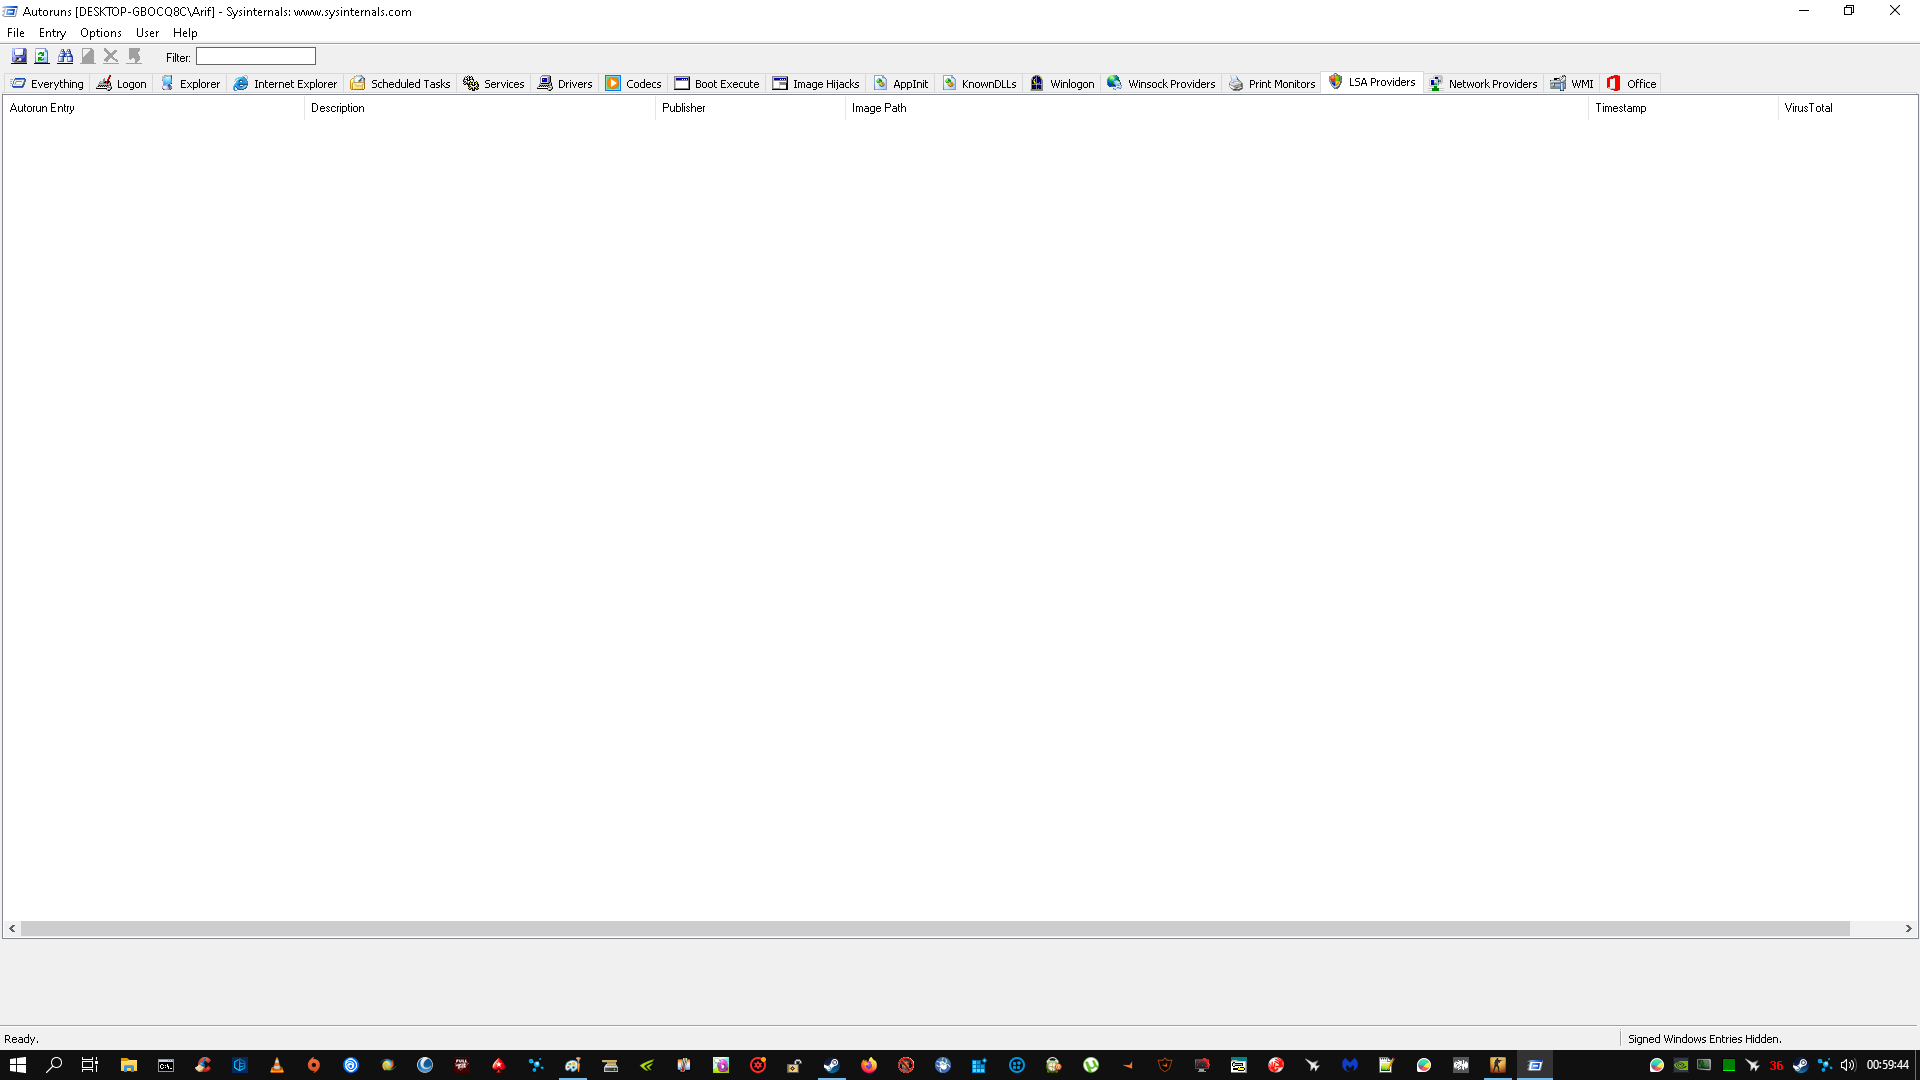Screen dimensions: 1920x1080
Task: Select the Scheduled Tasks tab
Action: (400, 84)
